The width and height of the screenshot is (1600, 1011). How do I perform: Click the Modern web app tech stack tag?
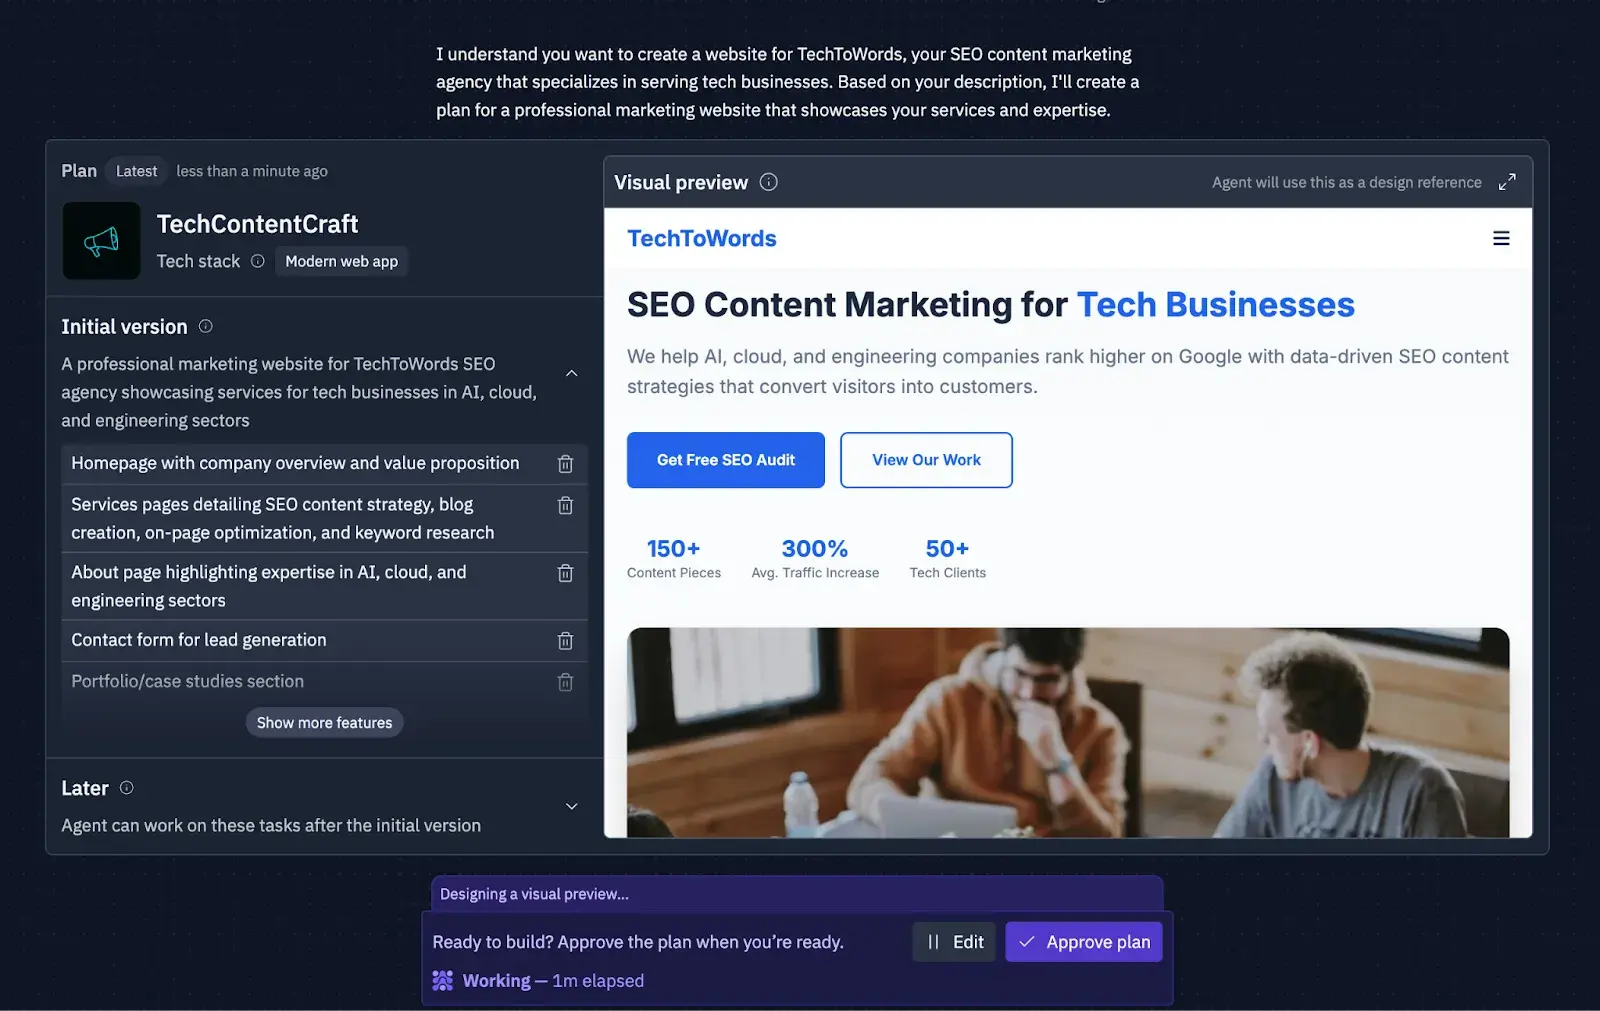341,261
